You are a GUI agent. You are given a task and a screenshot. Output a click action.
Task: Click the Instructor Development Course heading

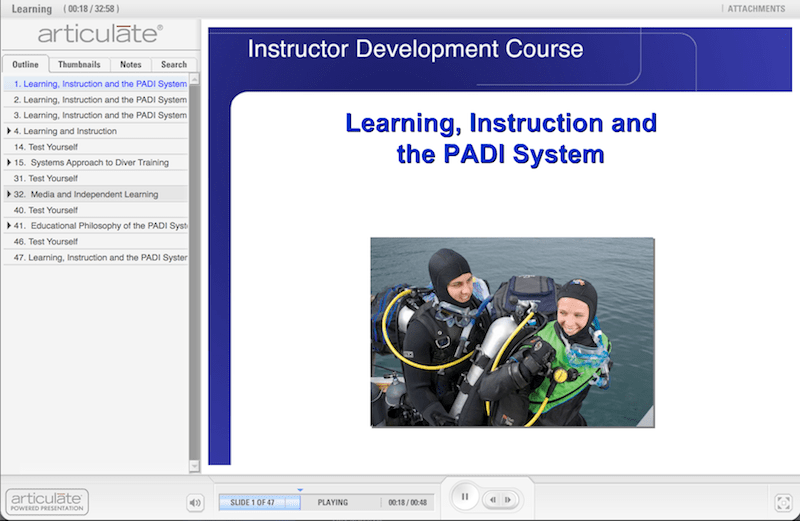point(415,49)
